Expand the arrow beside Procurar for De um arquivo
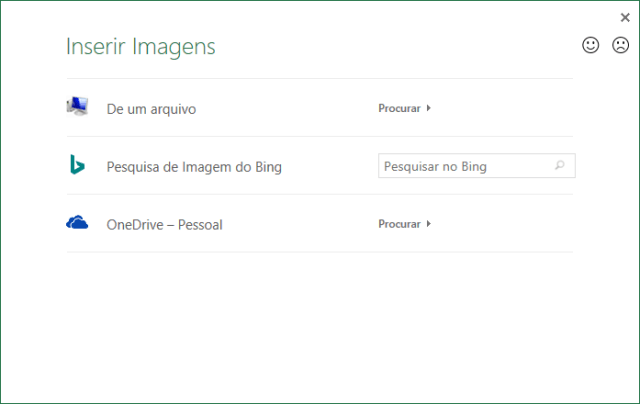Image resolution: width=640 pixels, height=404 pixels. click(x=429, y=108)
